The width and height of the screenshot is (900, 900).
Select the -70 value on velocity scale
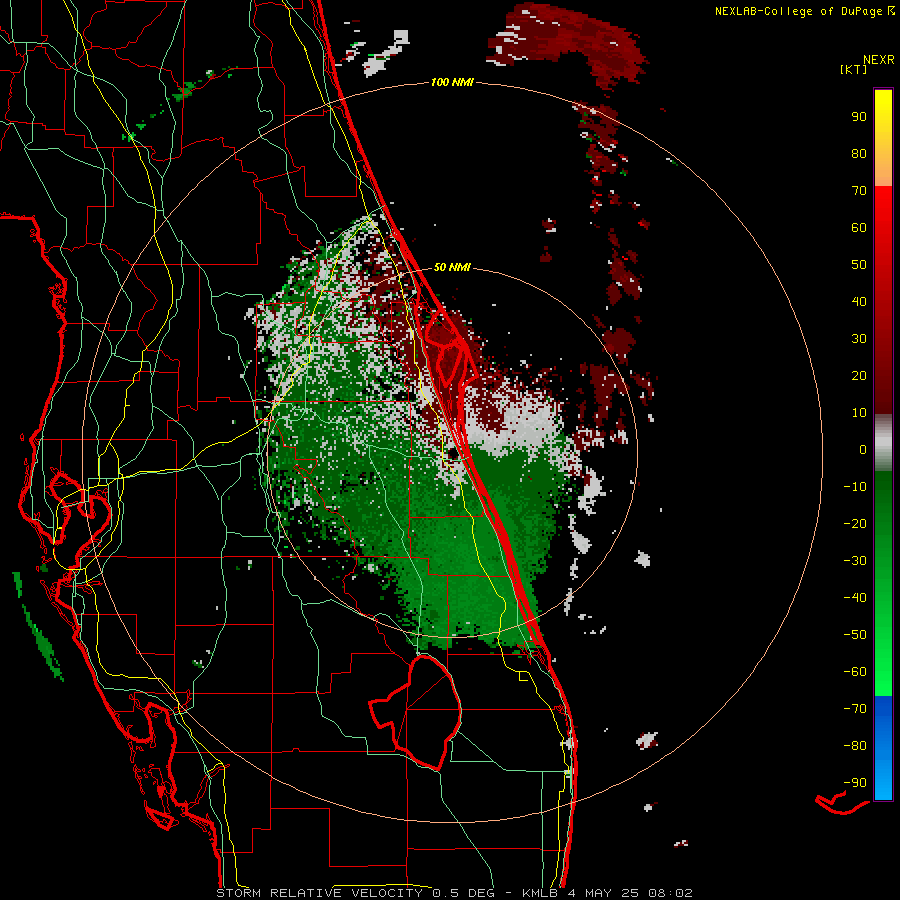[855, 709]
